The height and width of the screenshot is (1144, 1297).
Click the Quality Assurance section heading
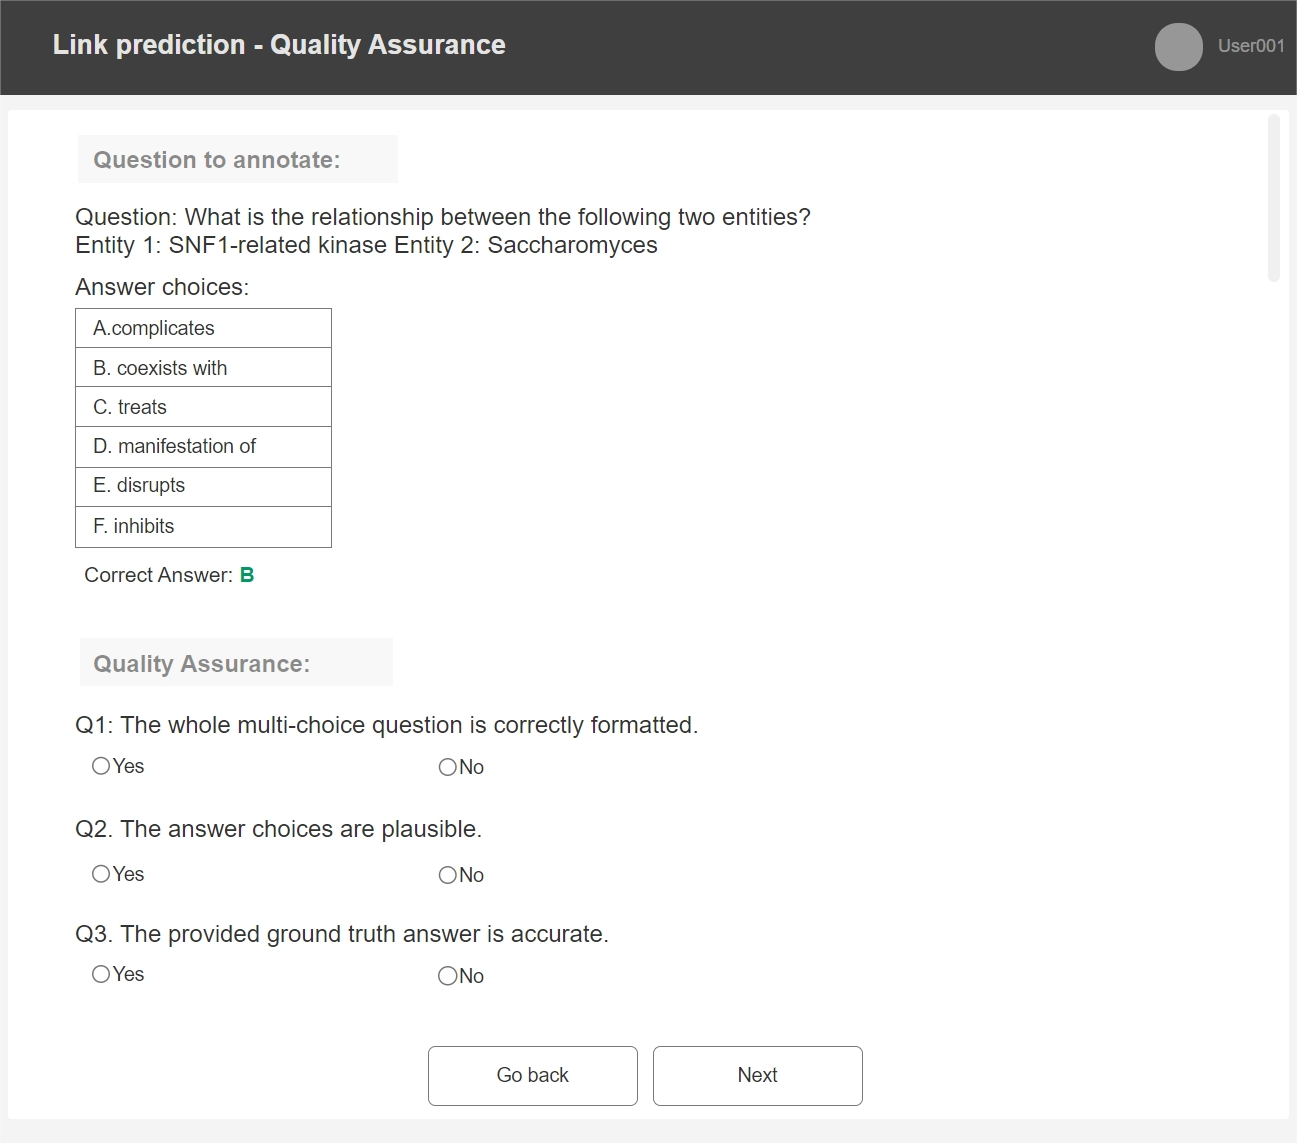point(202,664)
